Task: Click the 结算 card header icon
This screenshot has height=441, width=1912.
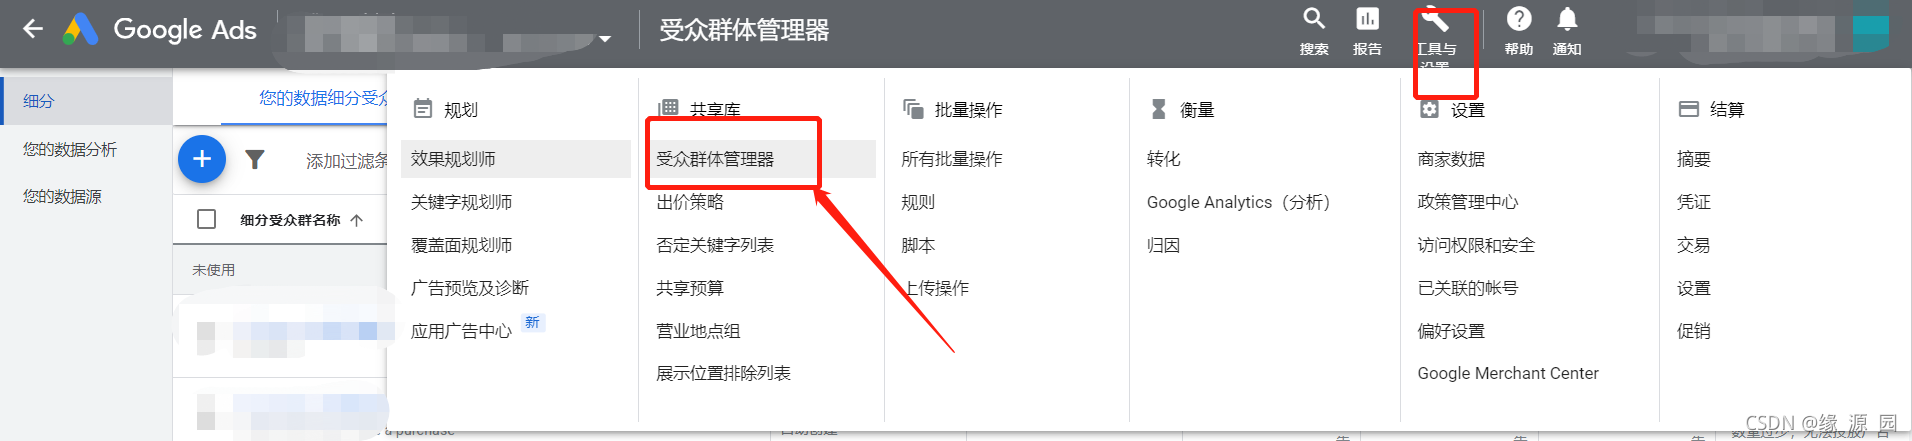Action: coord(1689,108)
